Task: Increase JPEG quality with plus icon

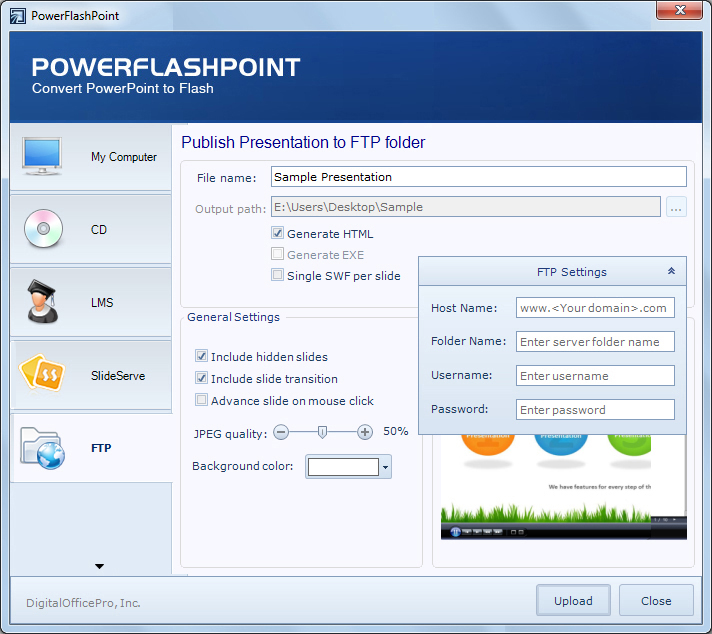Action: (365, 432)
